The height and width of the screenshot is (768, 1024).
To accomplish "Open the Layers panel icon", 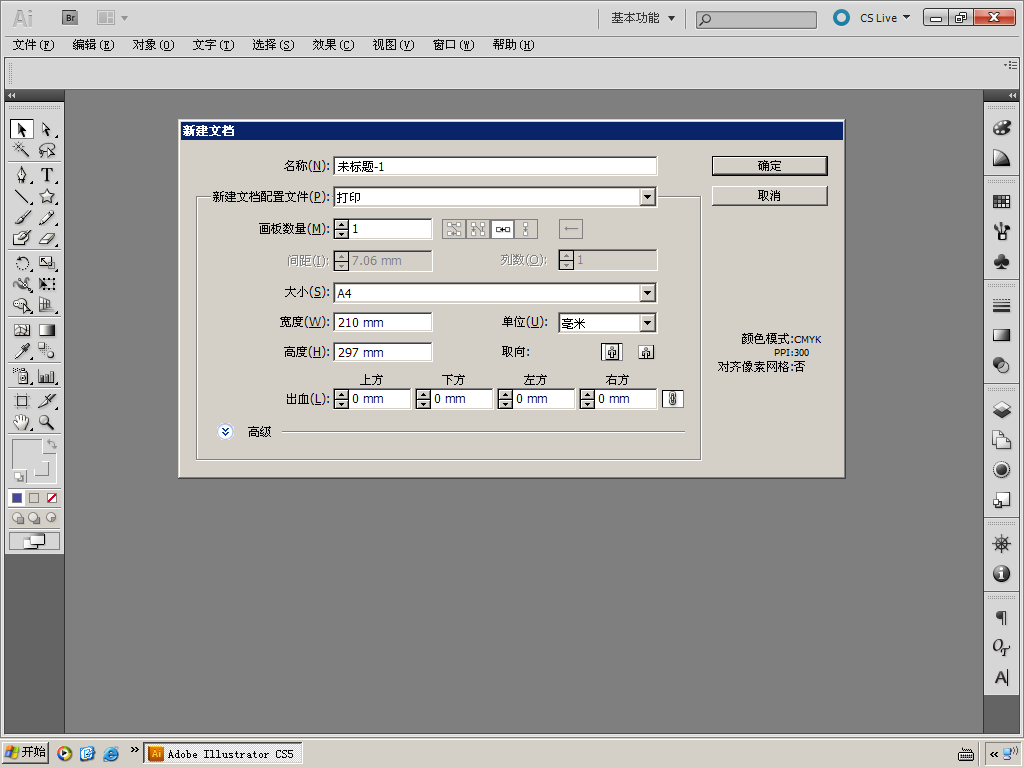I will 1001,409.
